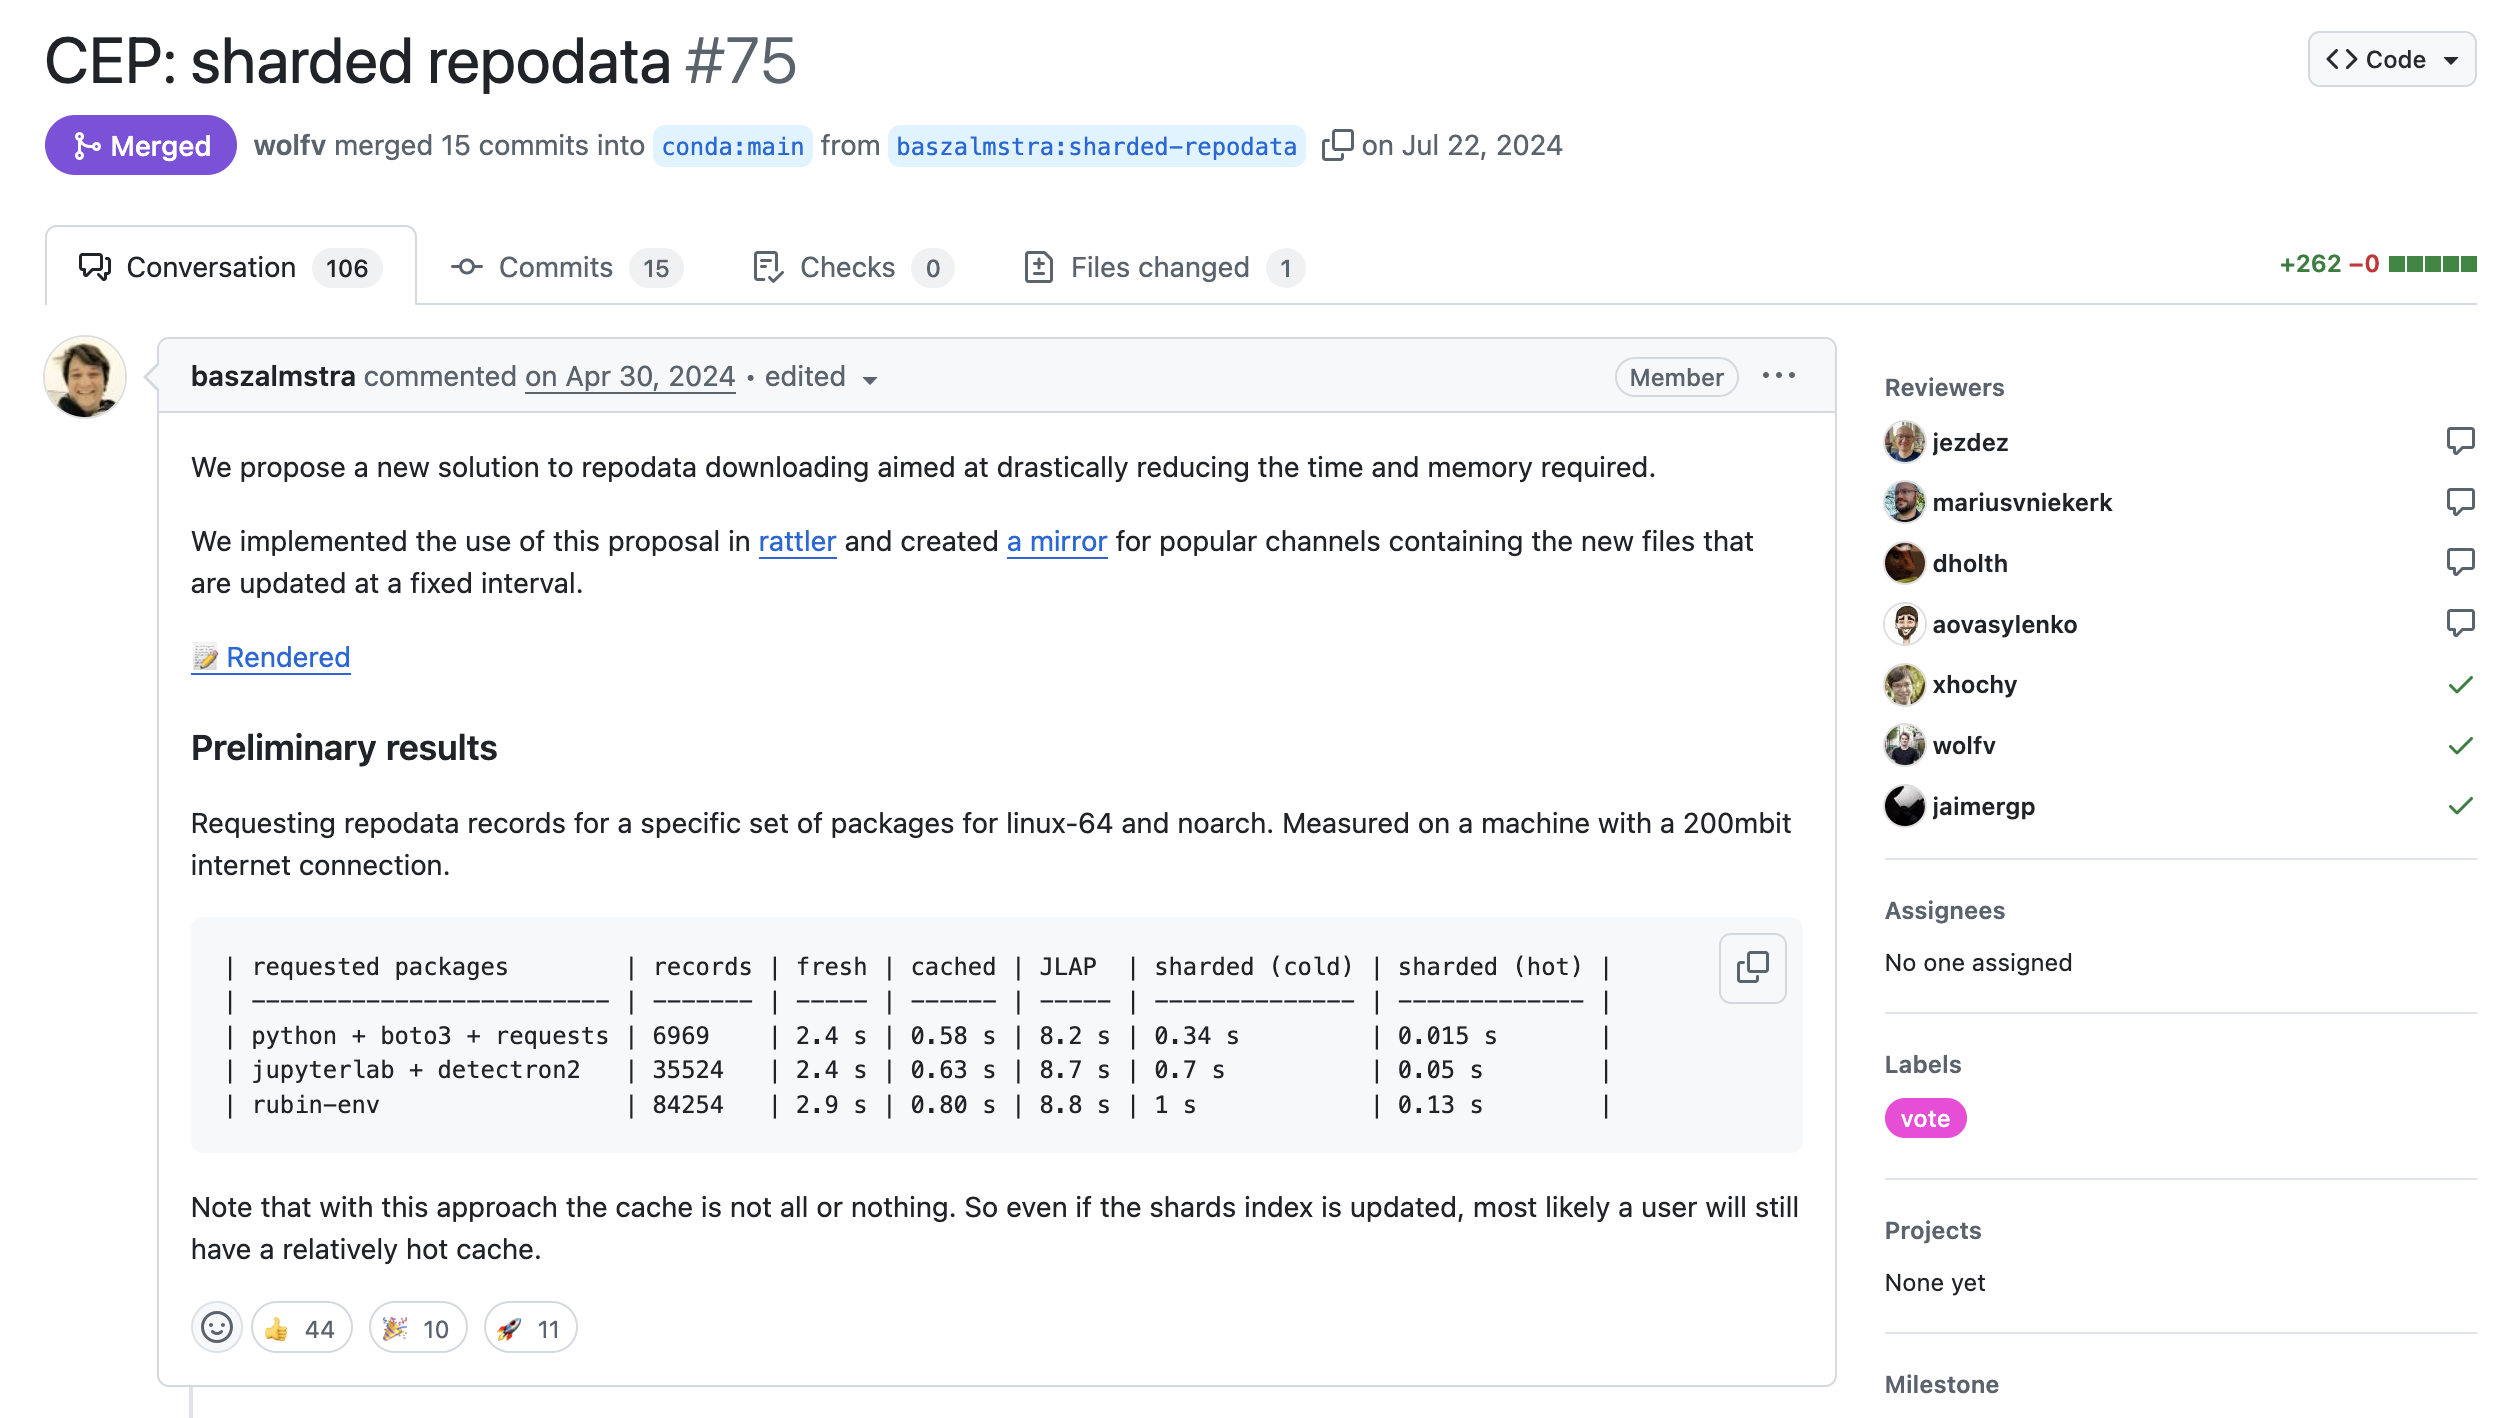The height and width of the screenshot is (1418, 2510).
Task: Toggle the party popper reaction
Action: pos(417,1328)
